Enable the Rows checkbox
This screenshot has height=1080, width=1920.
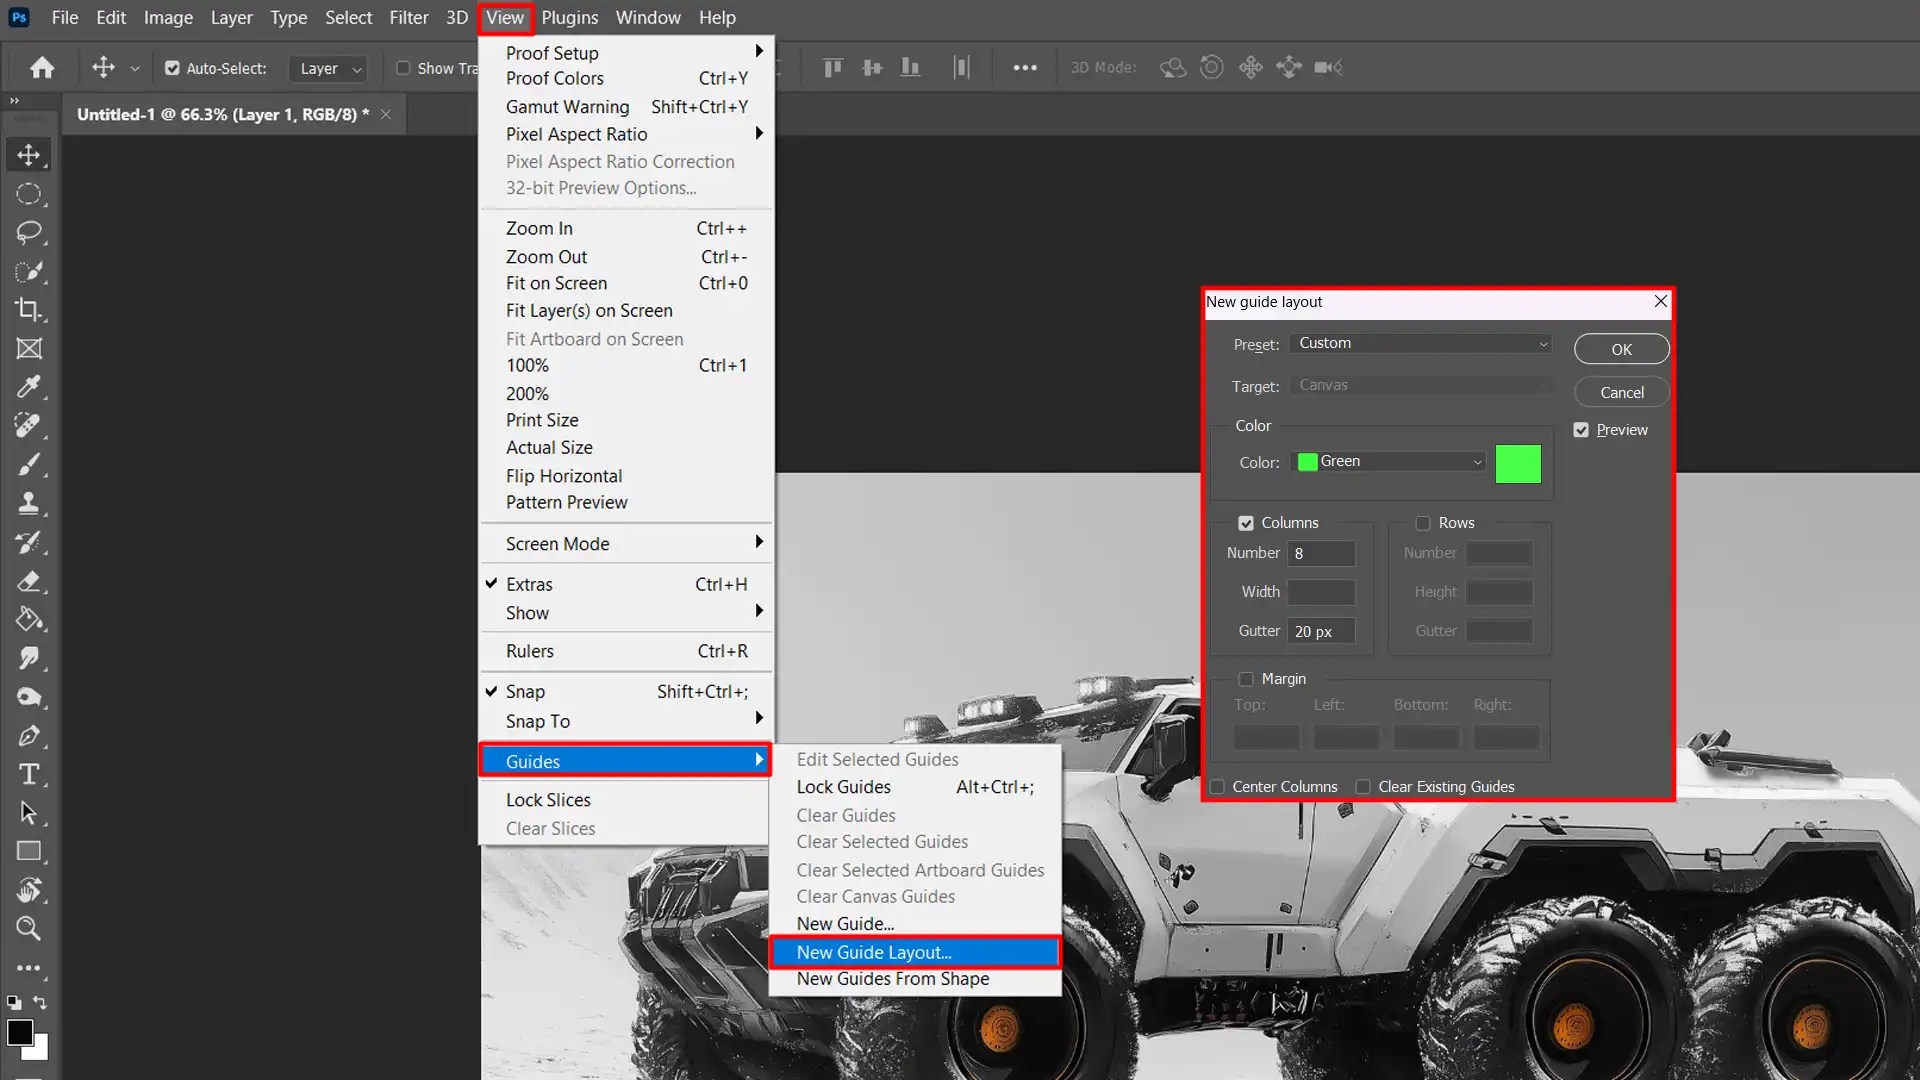point(1423,523)
